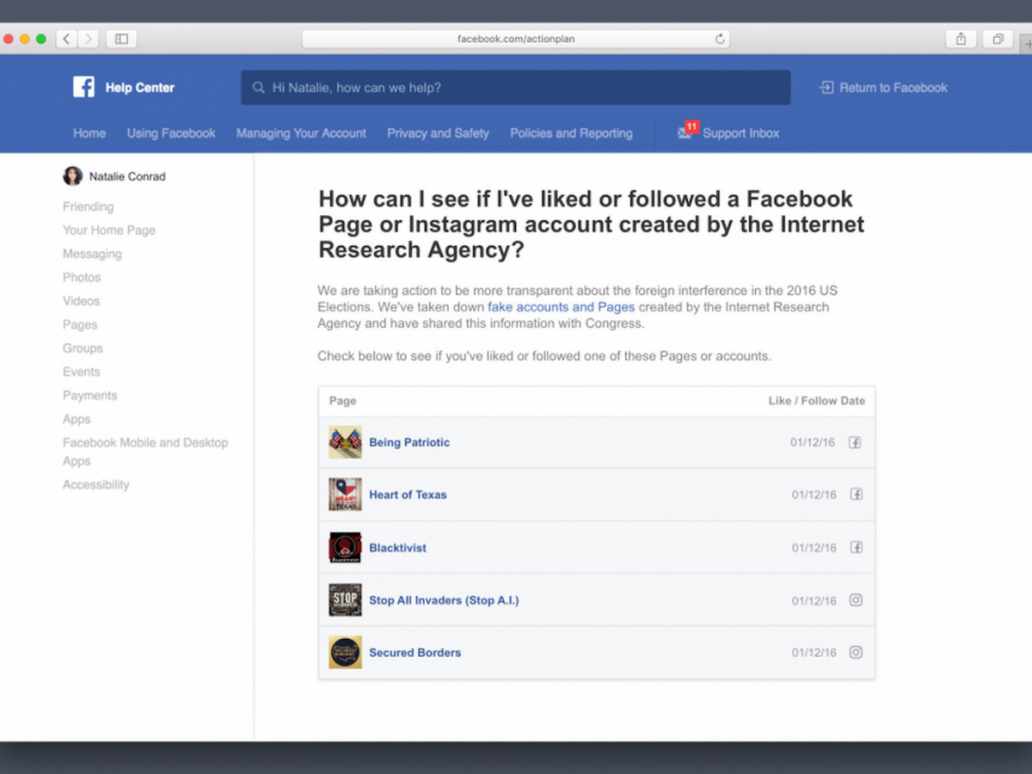Viewport: 1032px width, 774px height.
Task: Open the Support Inbox link
Action: (x=740, y=133)
